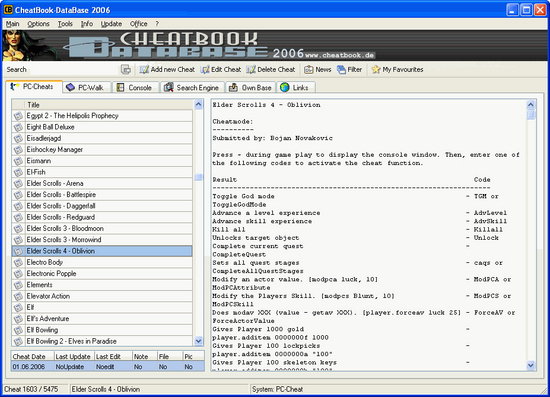Click the Note column header
The image size is (550, 397).
(x=144, y=356)
